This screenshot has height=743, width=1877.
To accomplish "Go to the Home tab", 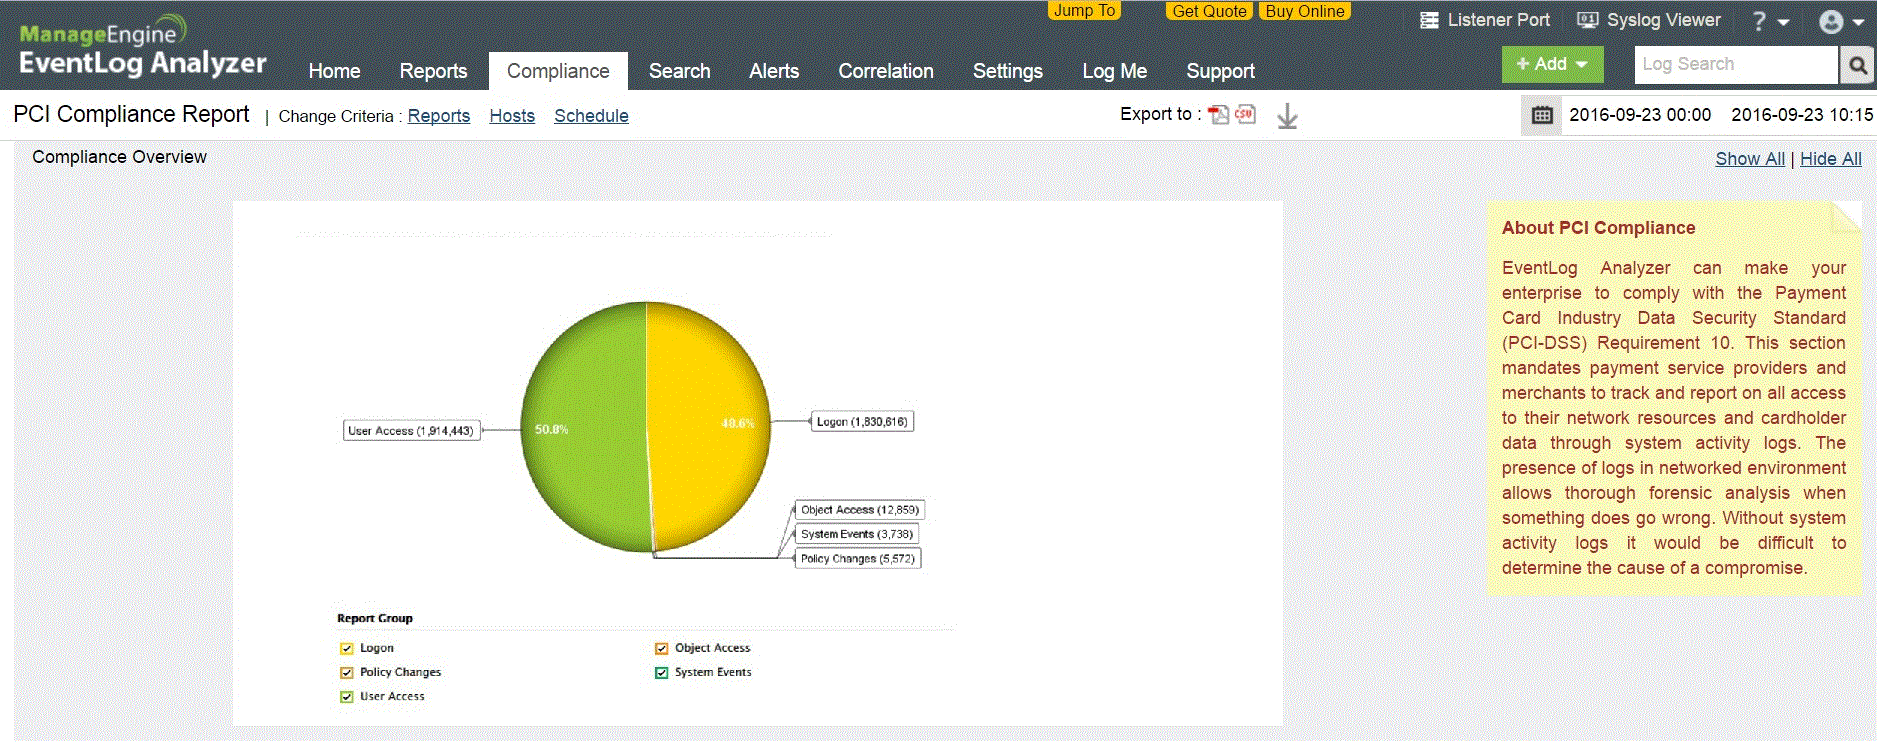I will [334, 71].
